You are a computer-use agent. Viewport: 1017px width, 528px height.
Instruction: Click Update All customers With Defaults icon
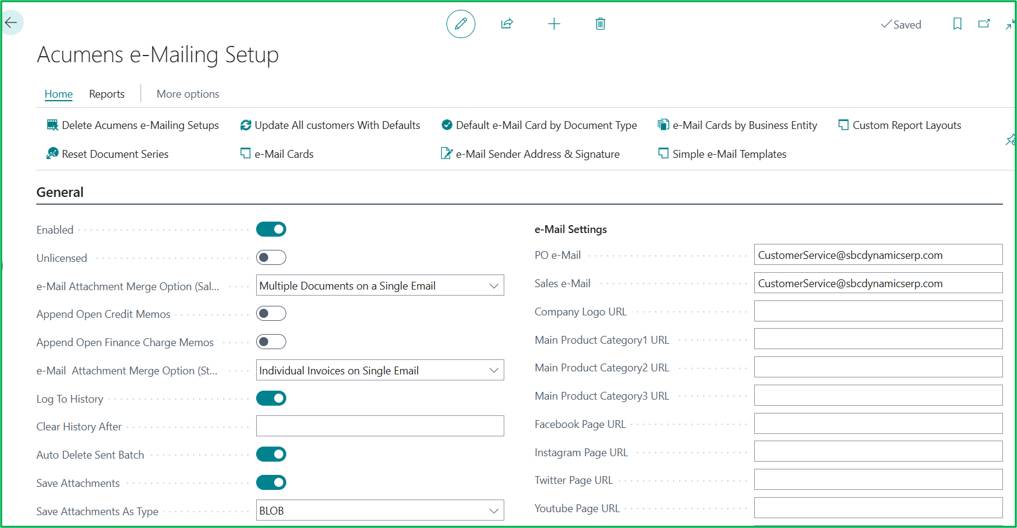[x=245, y=125]
